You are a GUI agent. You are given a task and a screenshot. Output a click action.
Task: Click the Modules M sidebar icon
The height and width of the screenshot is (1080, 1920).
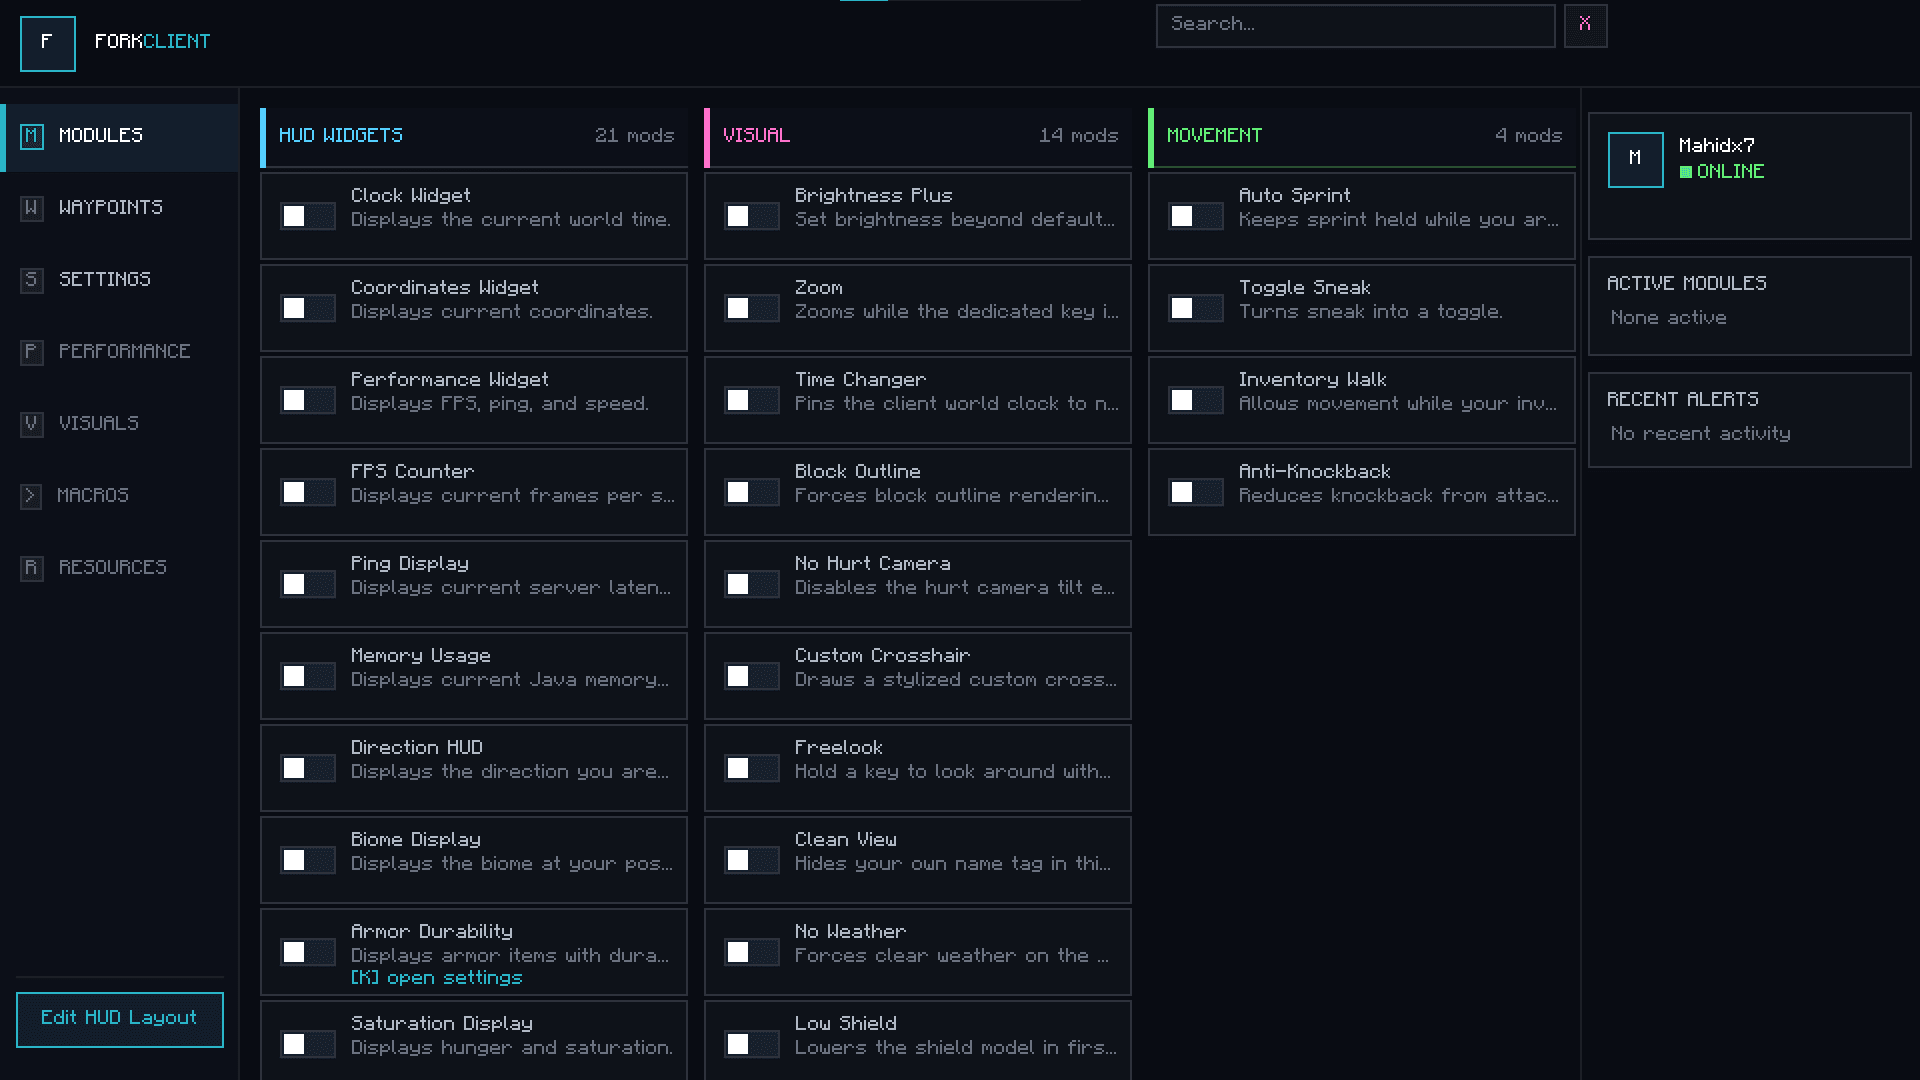(x=32, y=136)
